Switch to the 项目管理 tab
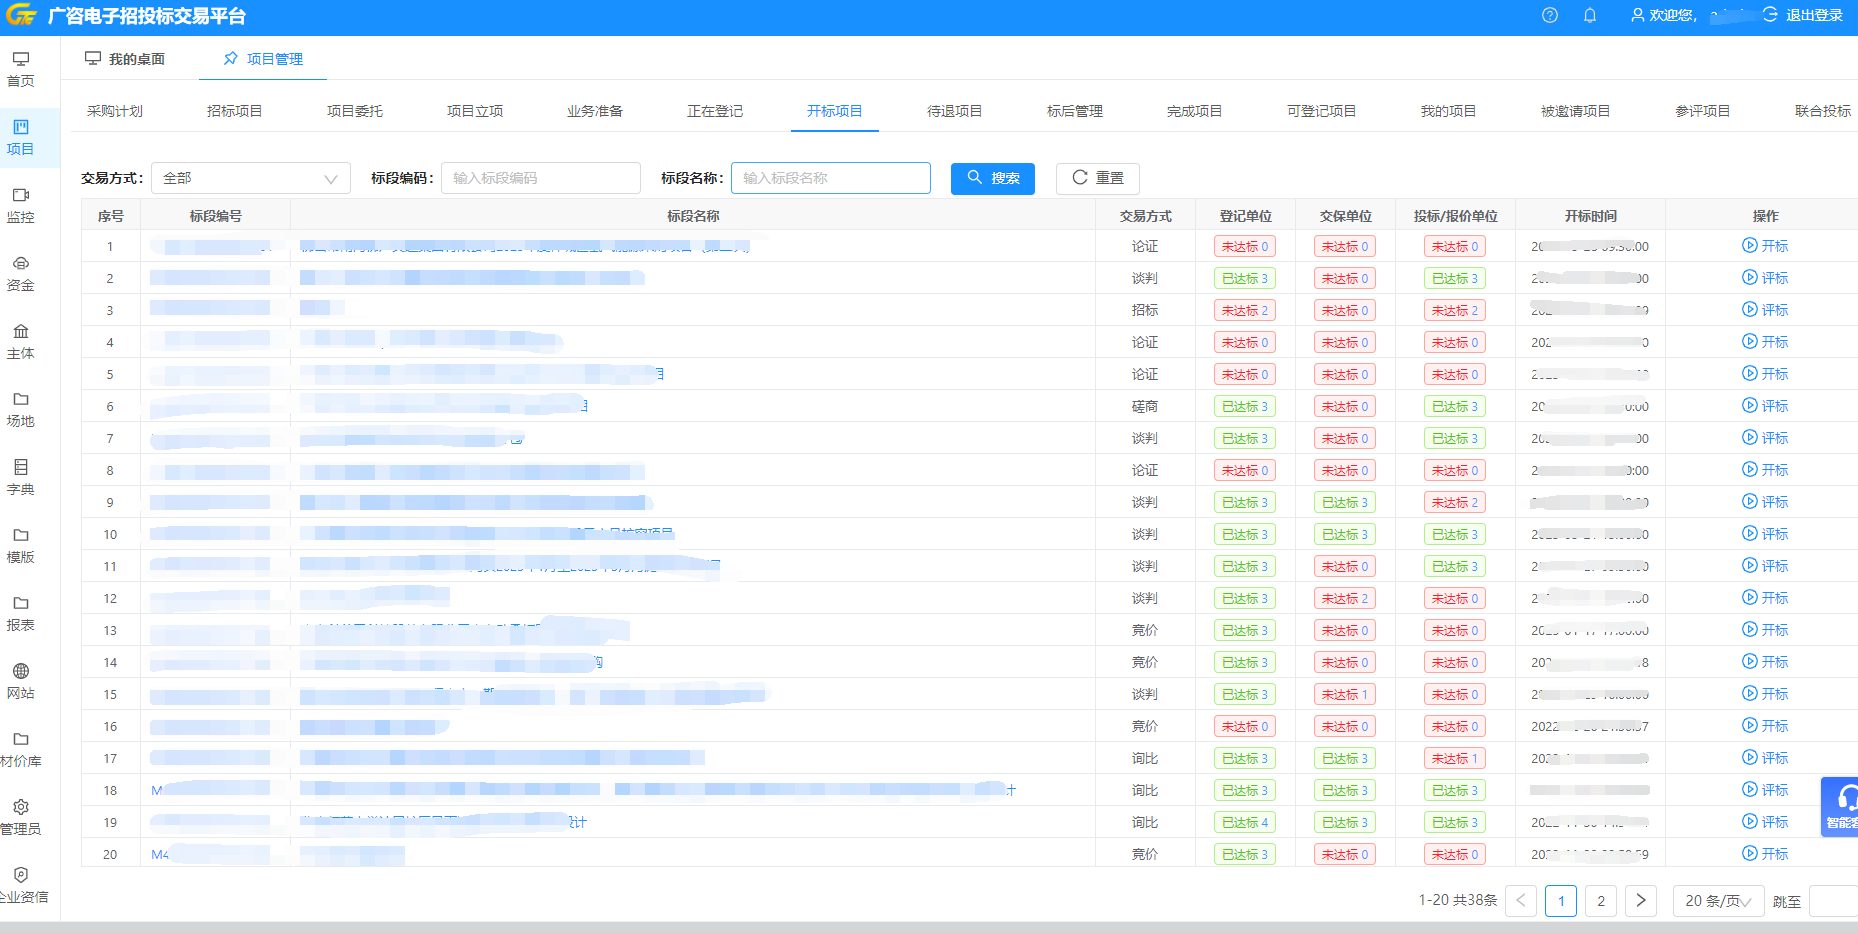The width and height of the screenshot is (1858, 933). [263, 59]
